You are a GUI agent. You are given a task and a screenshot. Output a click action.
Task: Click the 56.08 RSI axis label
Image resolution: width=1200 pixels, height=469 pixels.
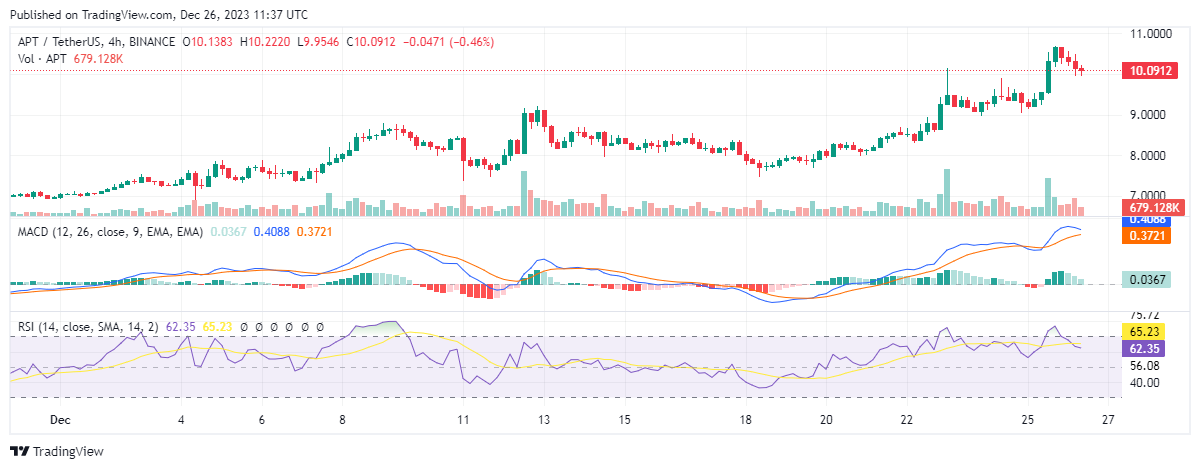click(x=1147, y=366)
